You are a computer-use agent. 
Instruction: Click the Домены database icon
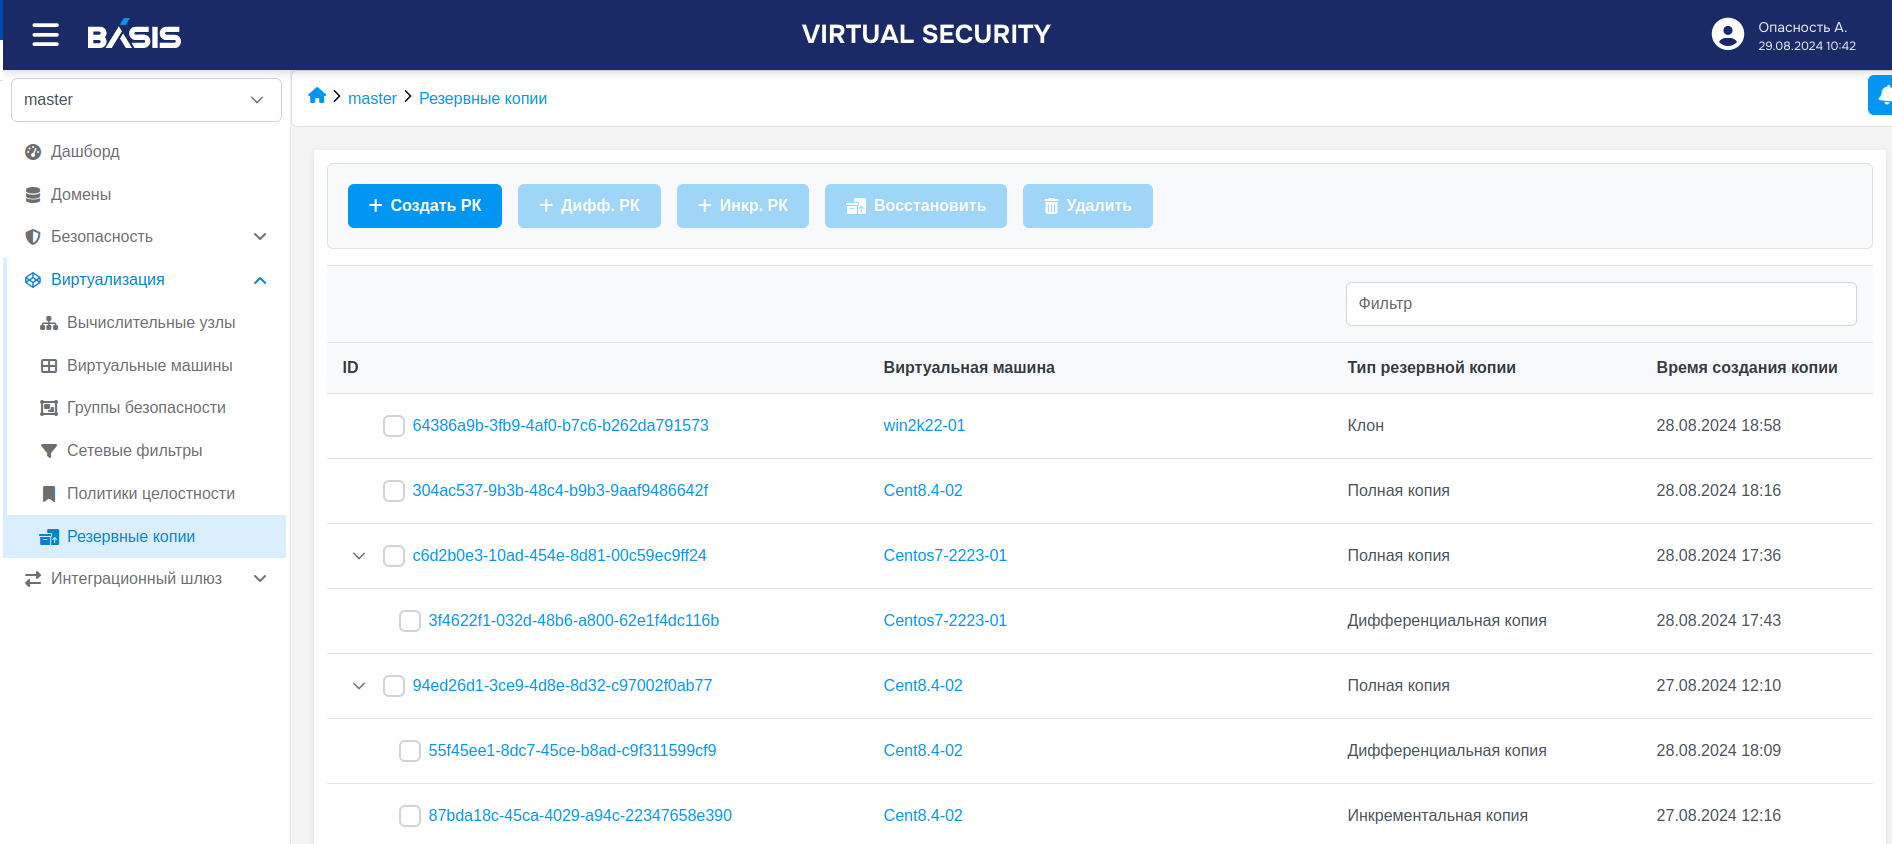pyautogui.click(x=33, y=195)
